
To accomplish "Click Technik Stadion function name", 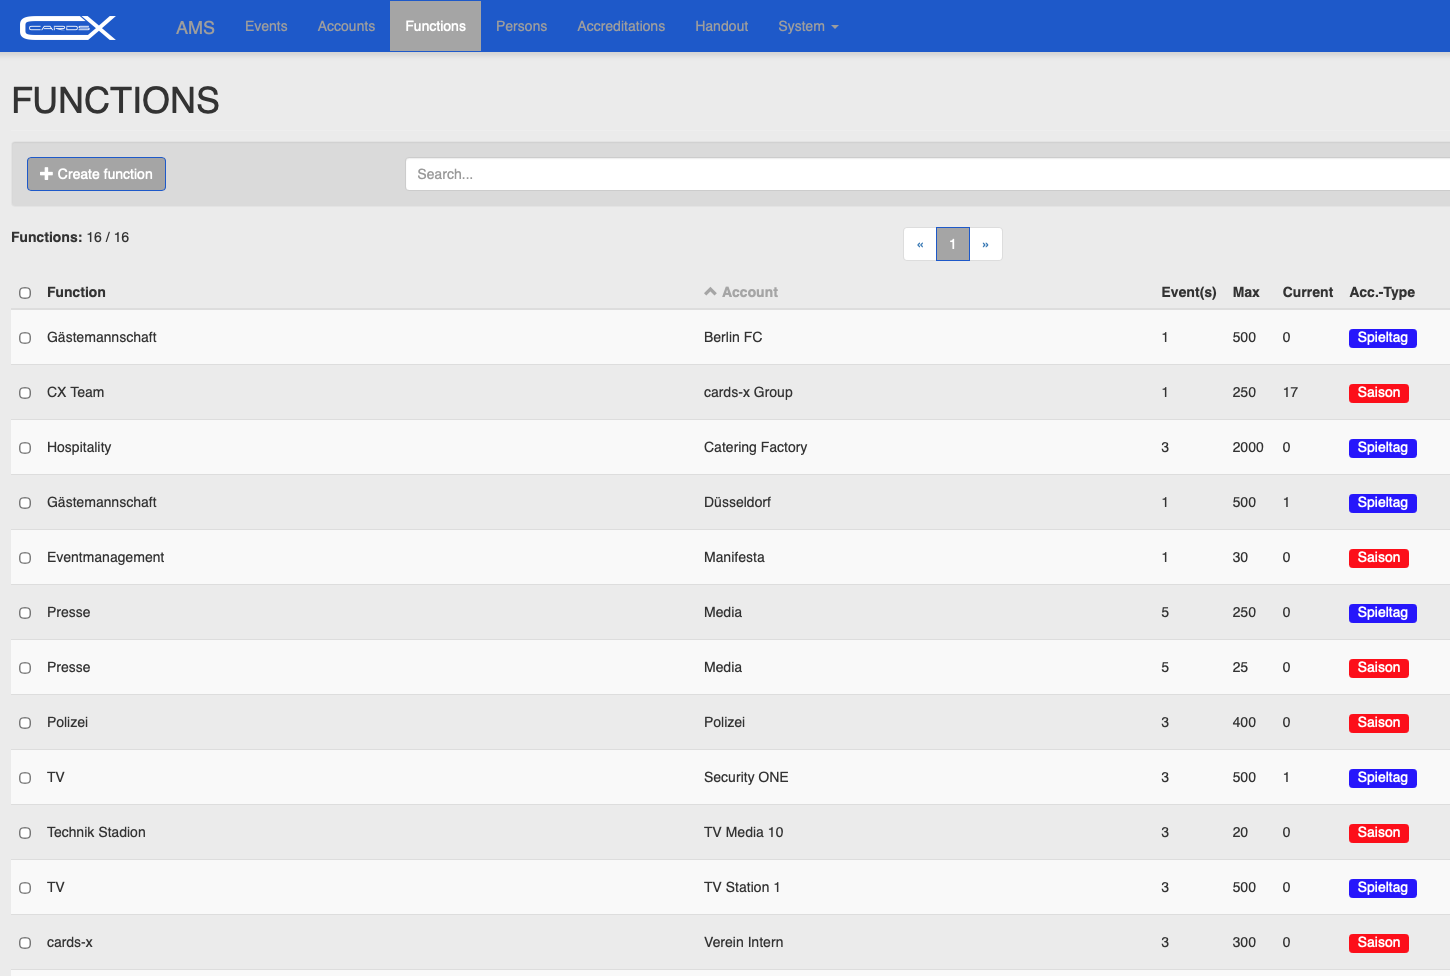I will click(96, 832).
